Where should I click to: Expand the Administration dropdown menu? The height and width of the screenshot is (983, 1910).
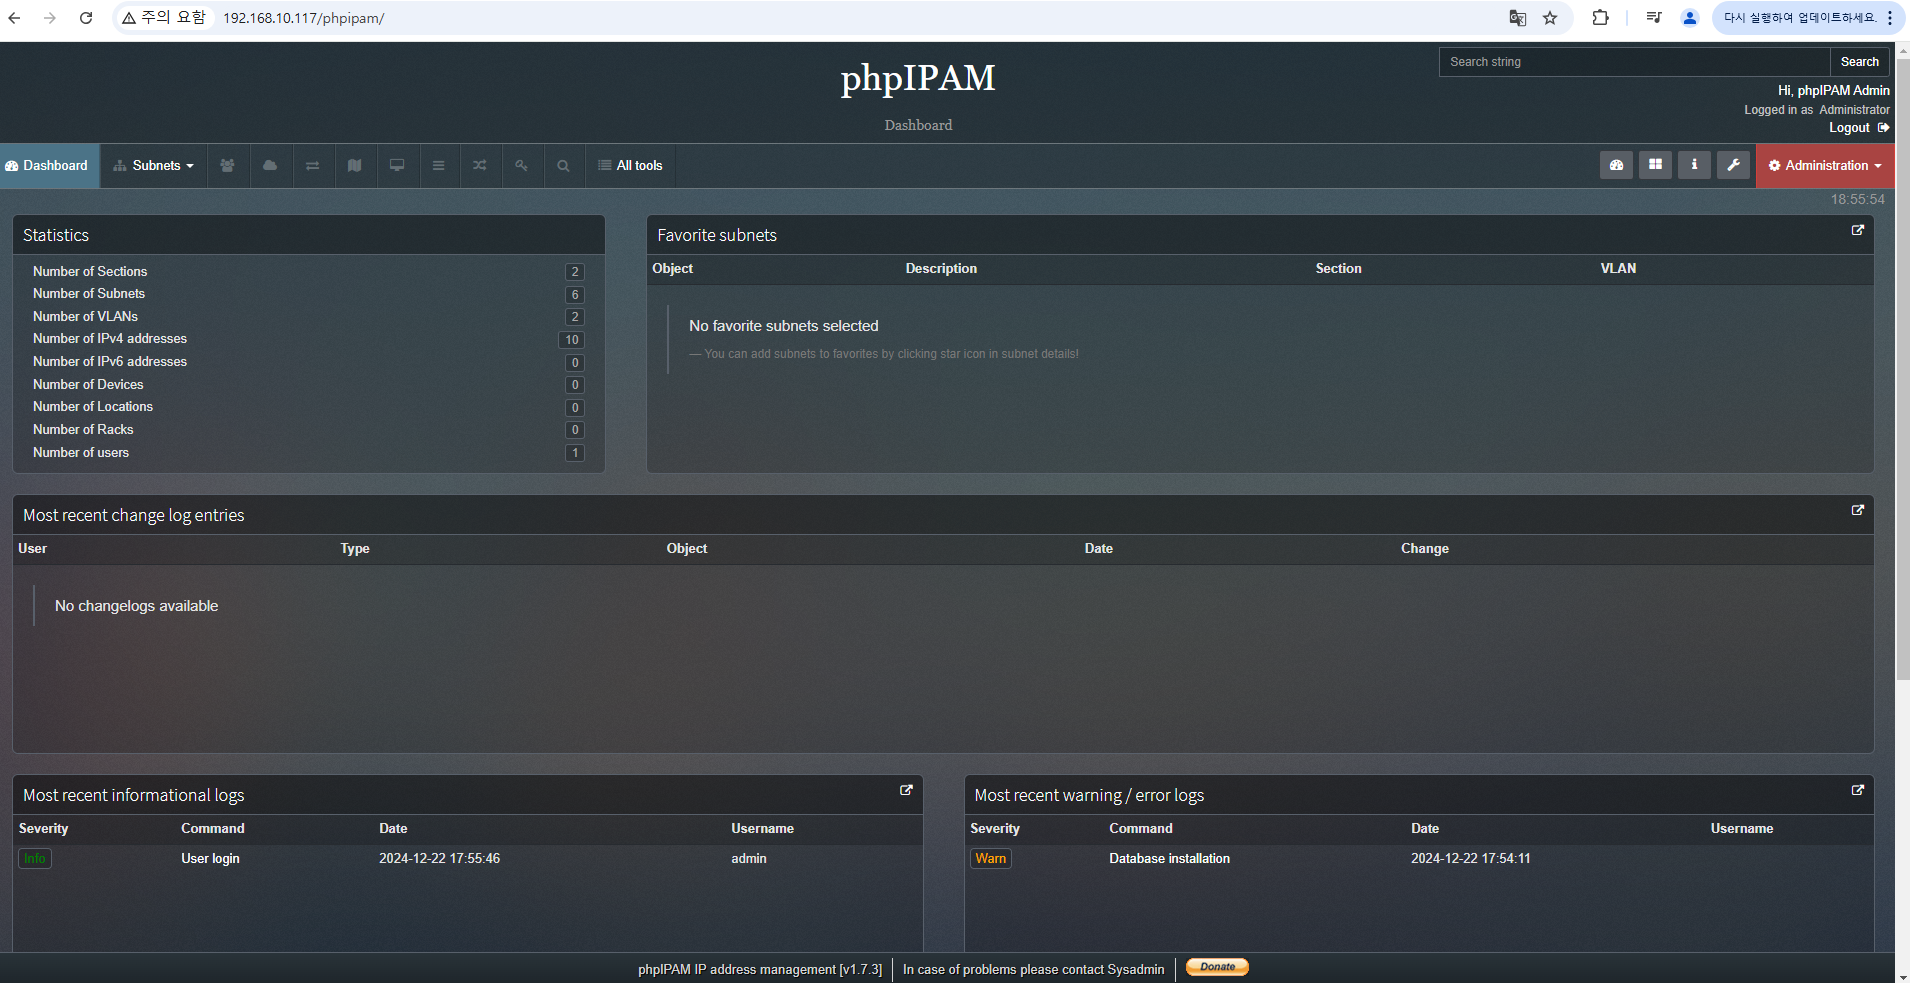(1825, 166)
